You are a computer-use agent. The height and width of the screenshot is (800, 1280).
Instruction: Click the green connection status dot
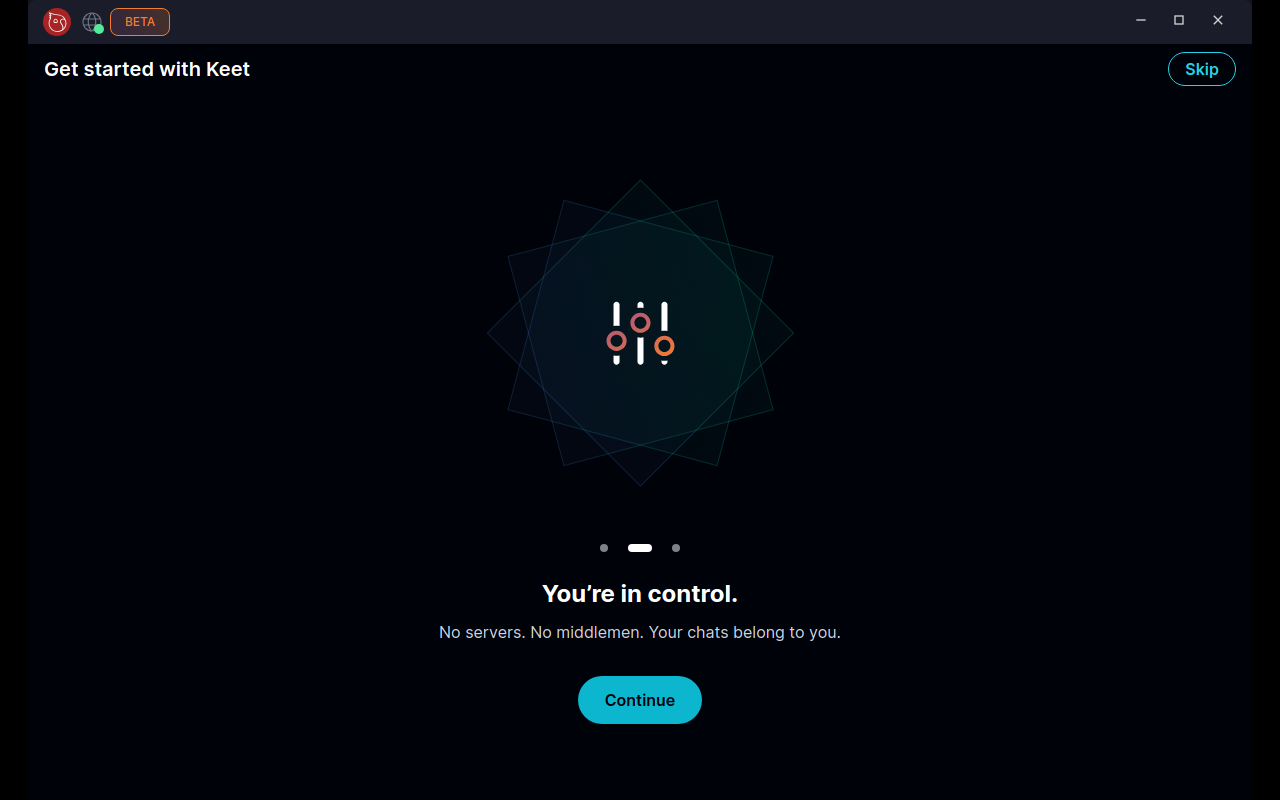99,29
